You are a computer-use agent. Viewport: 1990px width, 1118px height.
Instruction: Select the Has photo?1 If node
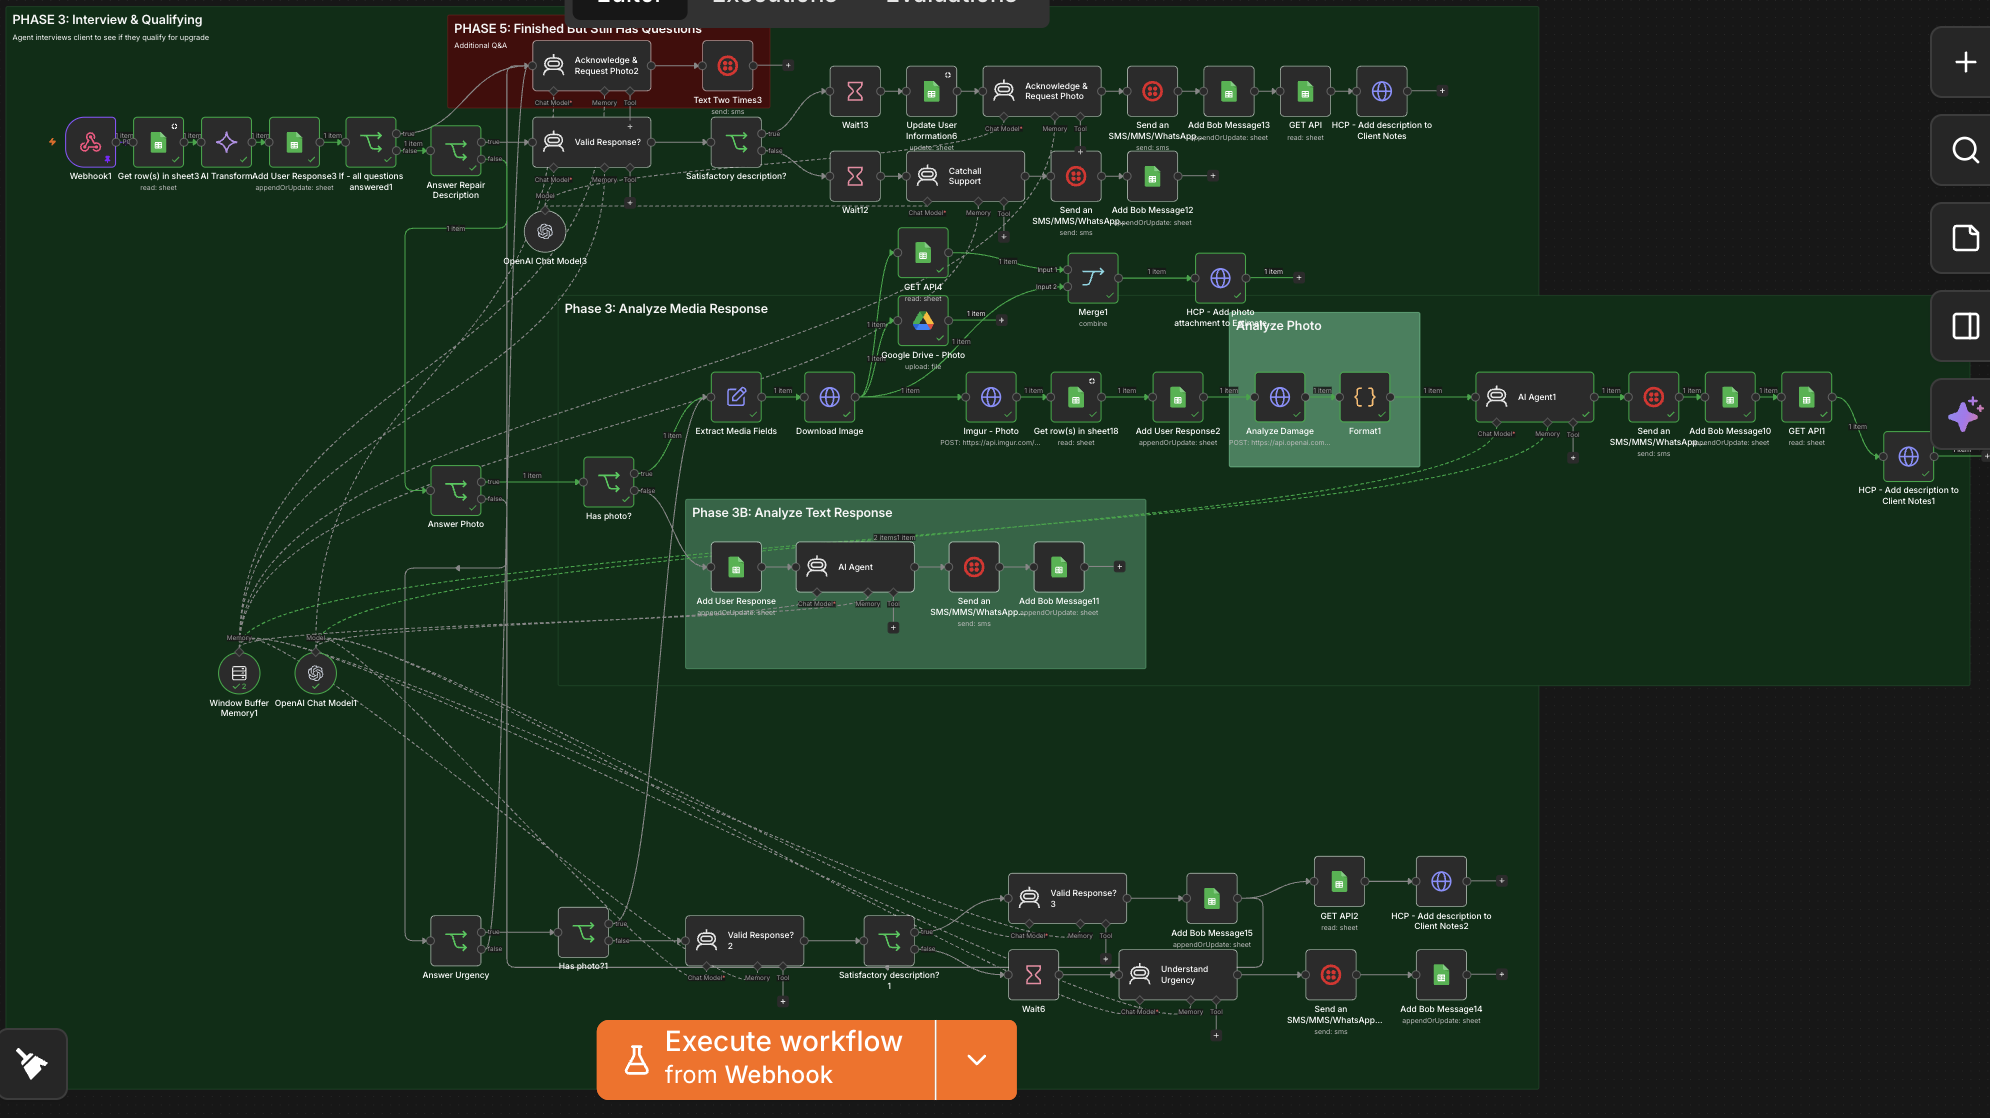point(583,933)
